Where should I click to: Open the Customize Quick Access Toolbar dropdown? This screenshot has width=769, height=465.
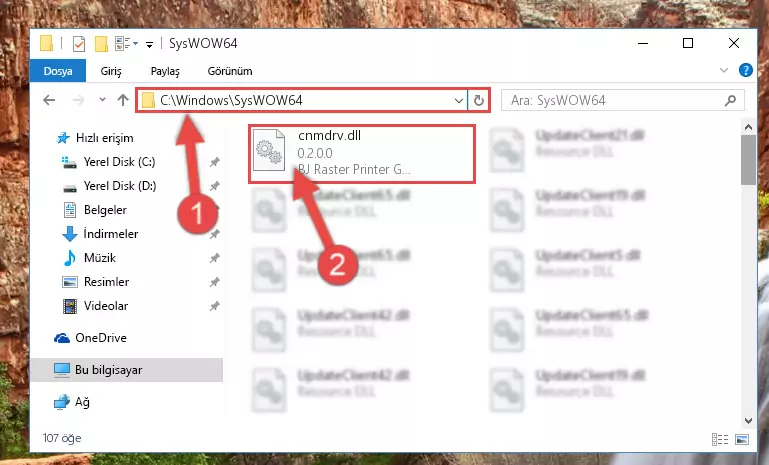149,45
